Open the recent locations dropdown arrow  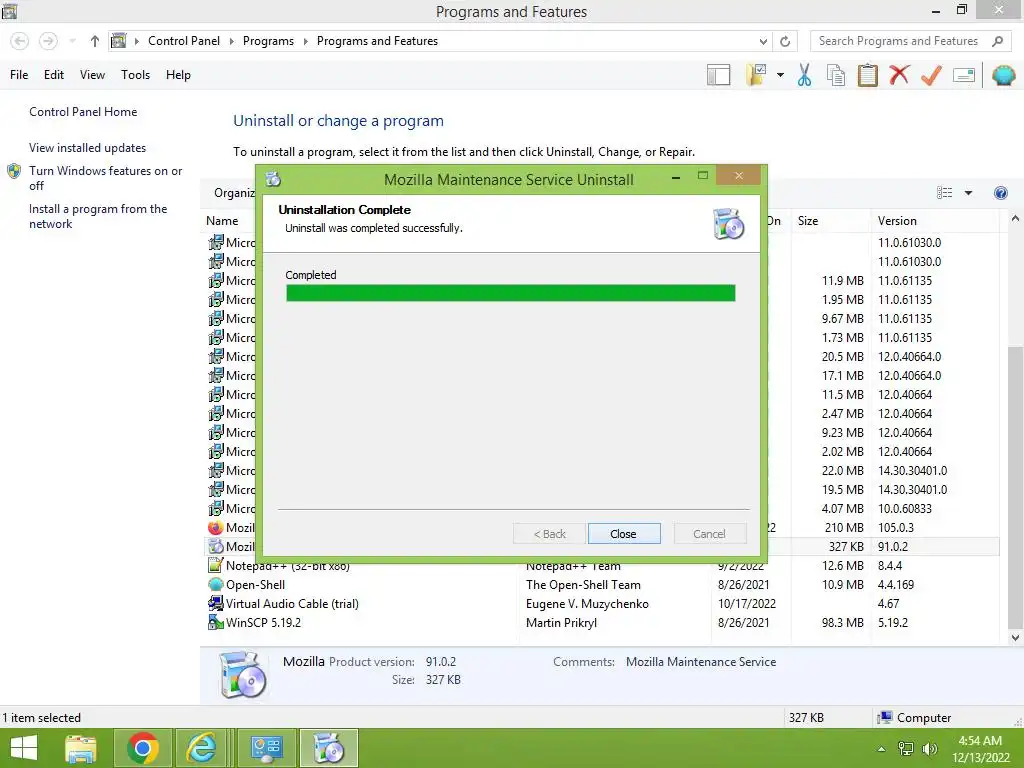pyautogui.click(x=72, y=41)
